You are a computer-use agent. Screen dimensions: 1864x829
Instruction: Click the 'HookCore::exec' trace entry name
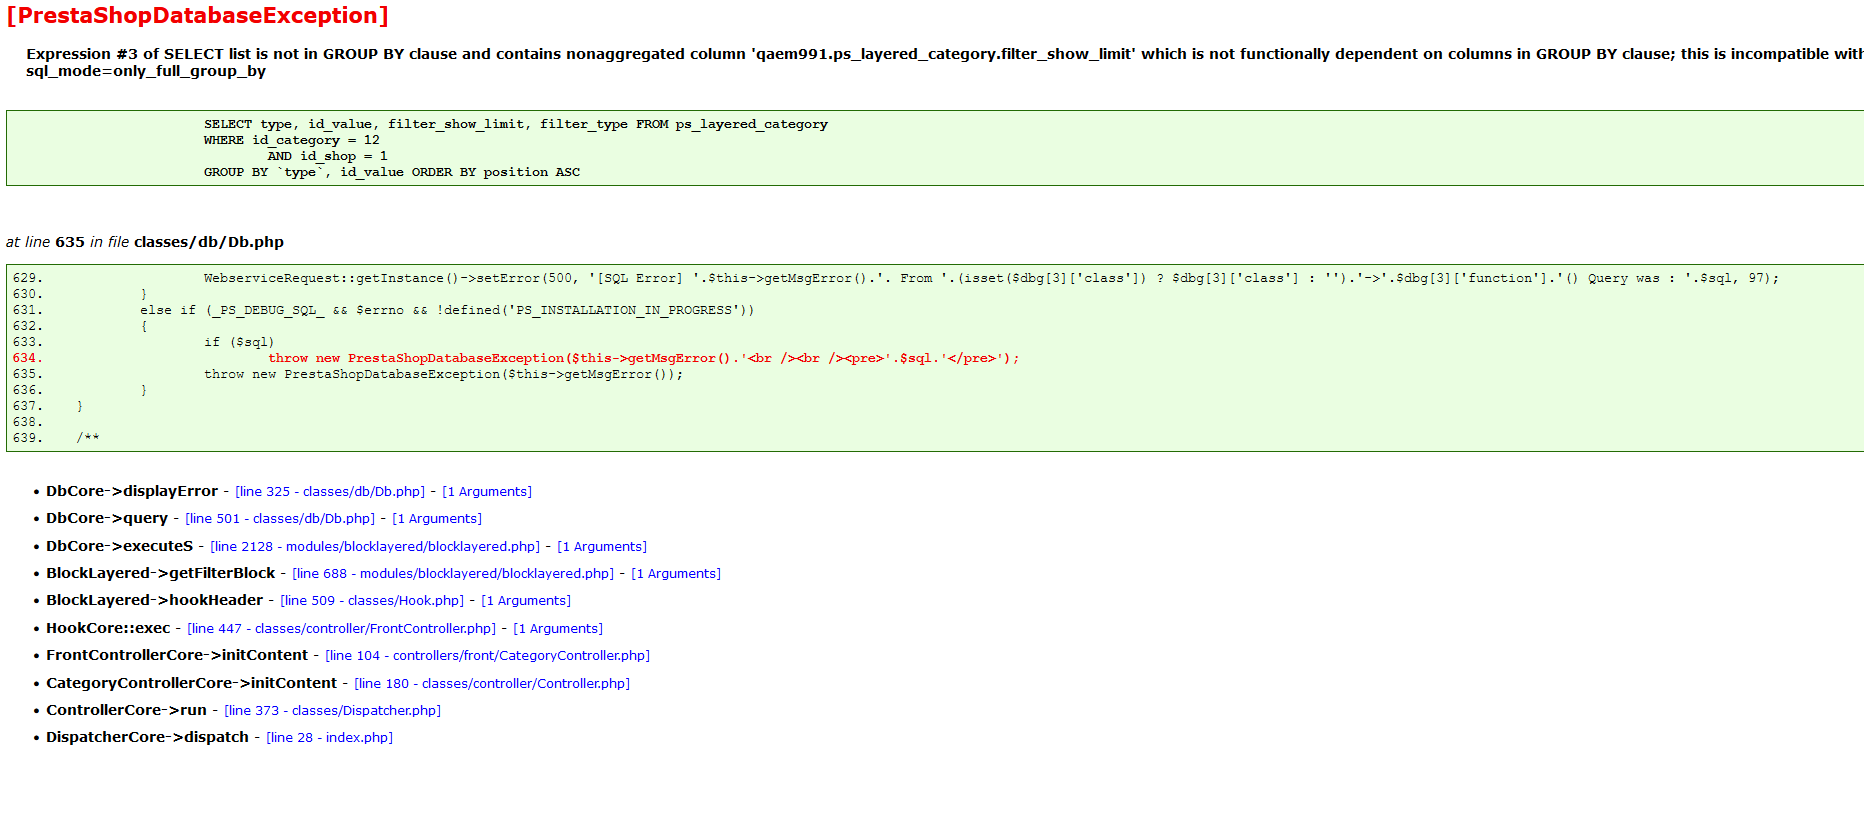tap(108, 628)
